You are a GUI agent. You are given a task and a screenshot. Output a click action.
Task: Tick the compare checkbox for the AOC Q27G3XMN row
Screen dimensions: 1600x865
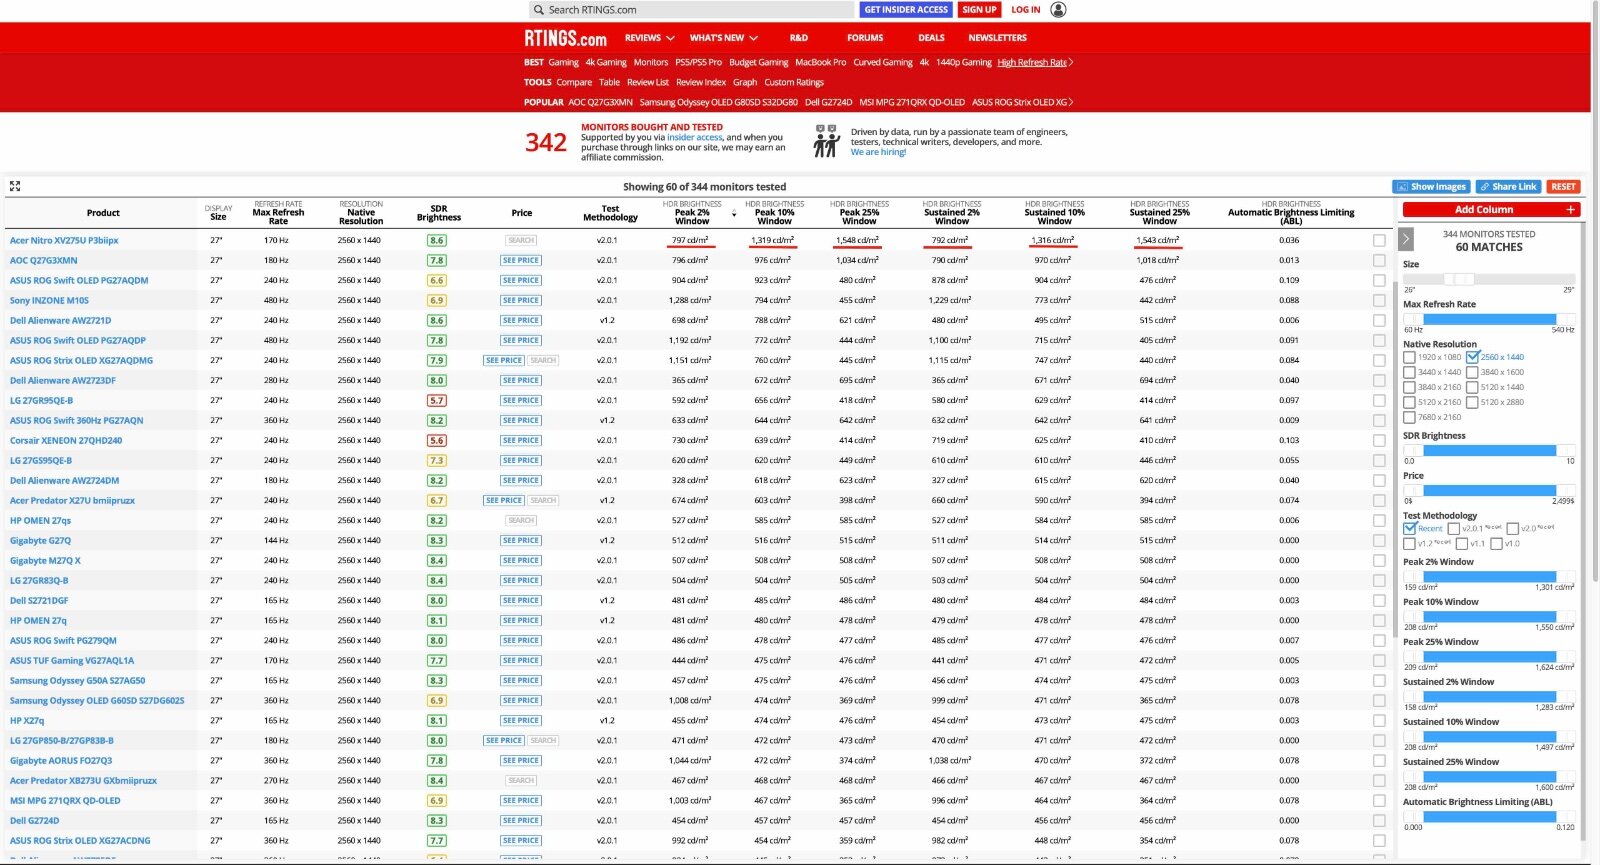1379,260
